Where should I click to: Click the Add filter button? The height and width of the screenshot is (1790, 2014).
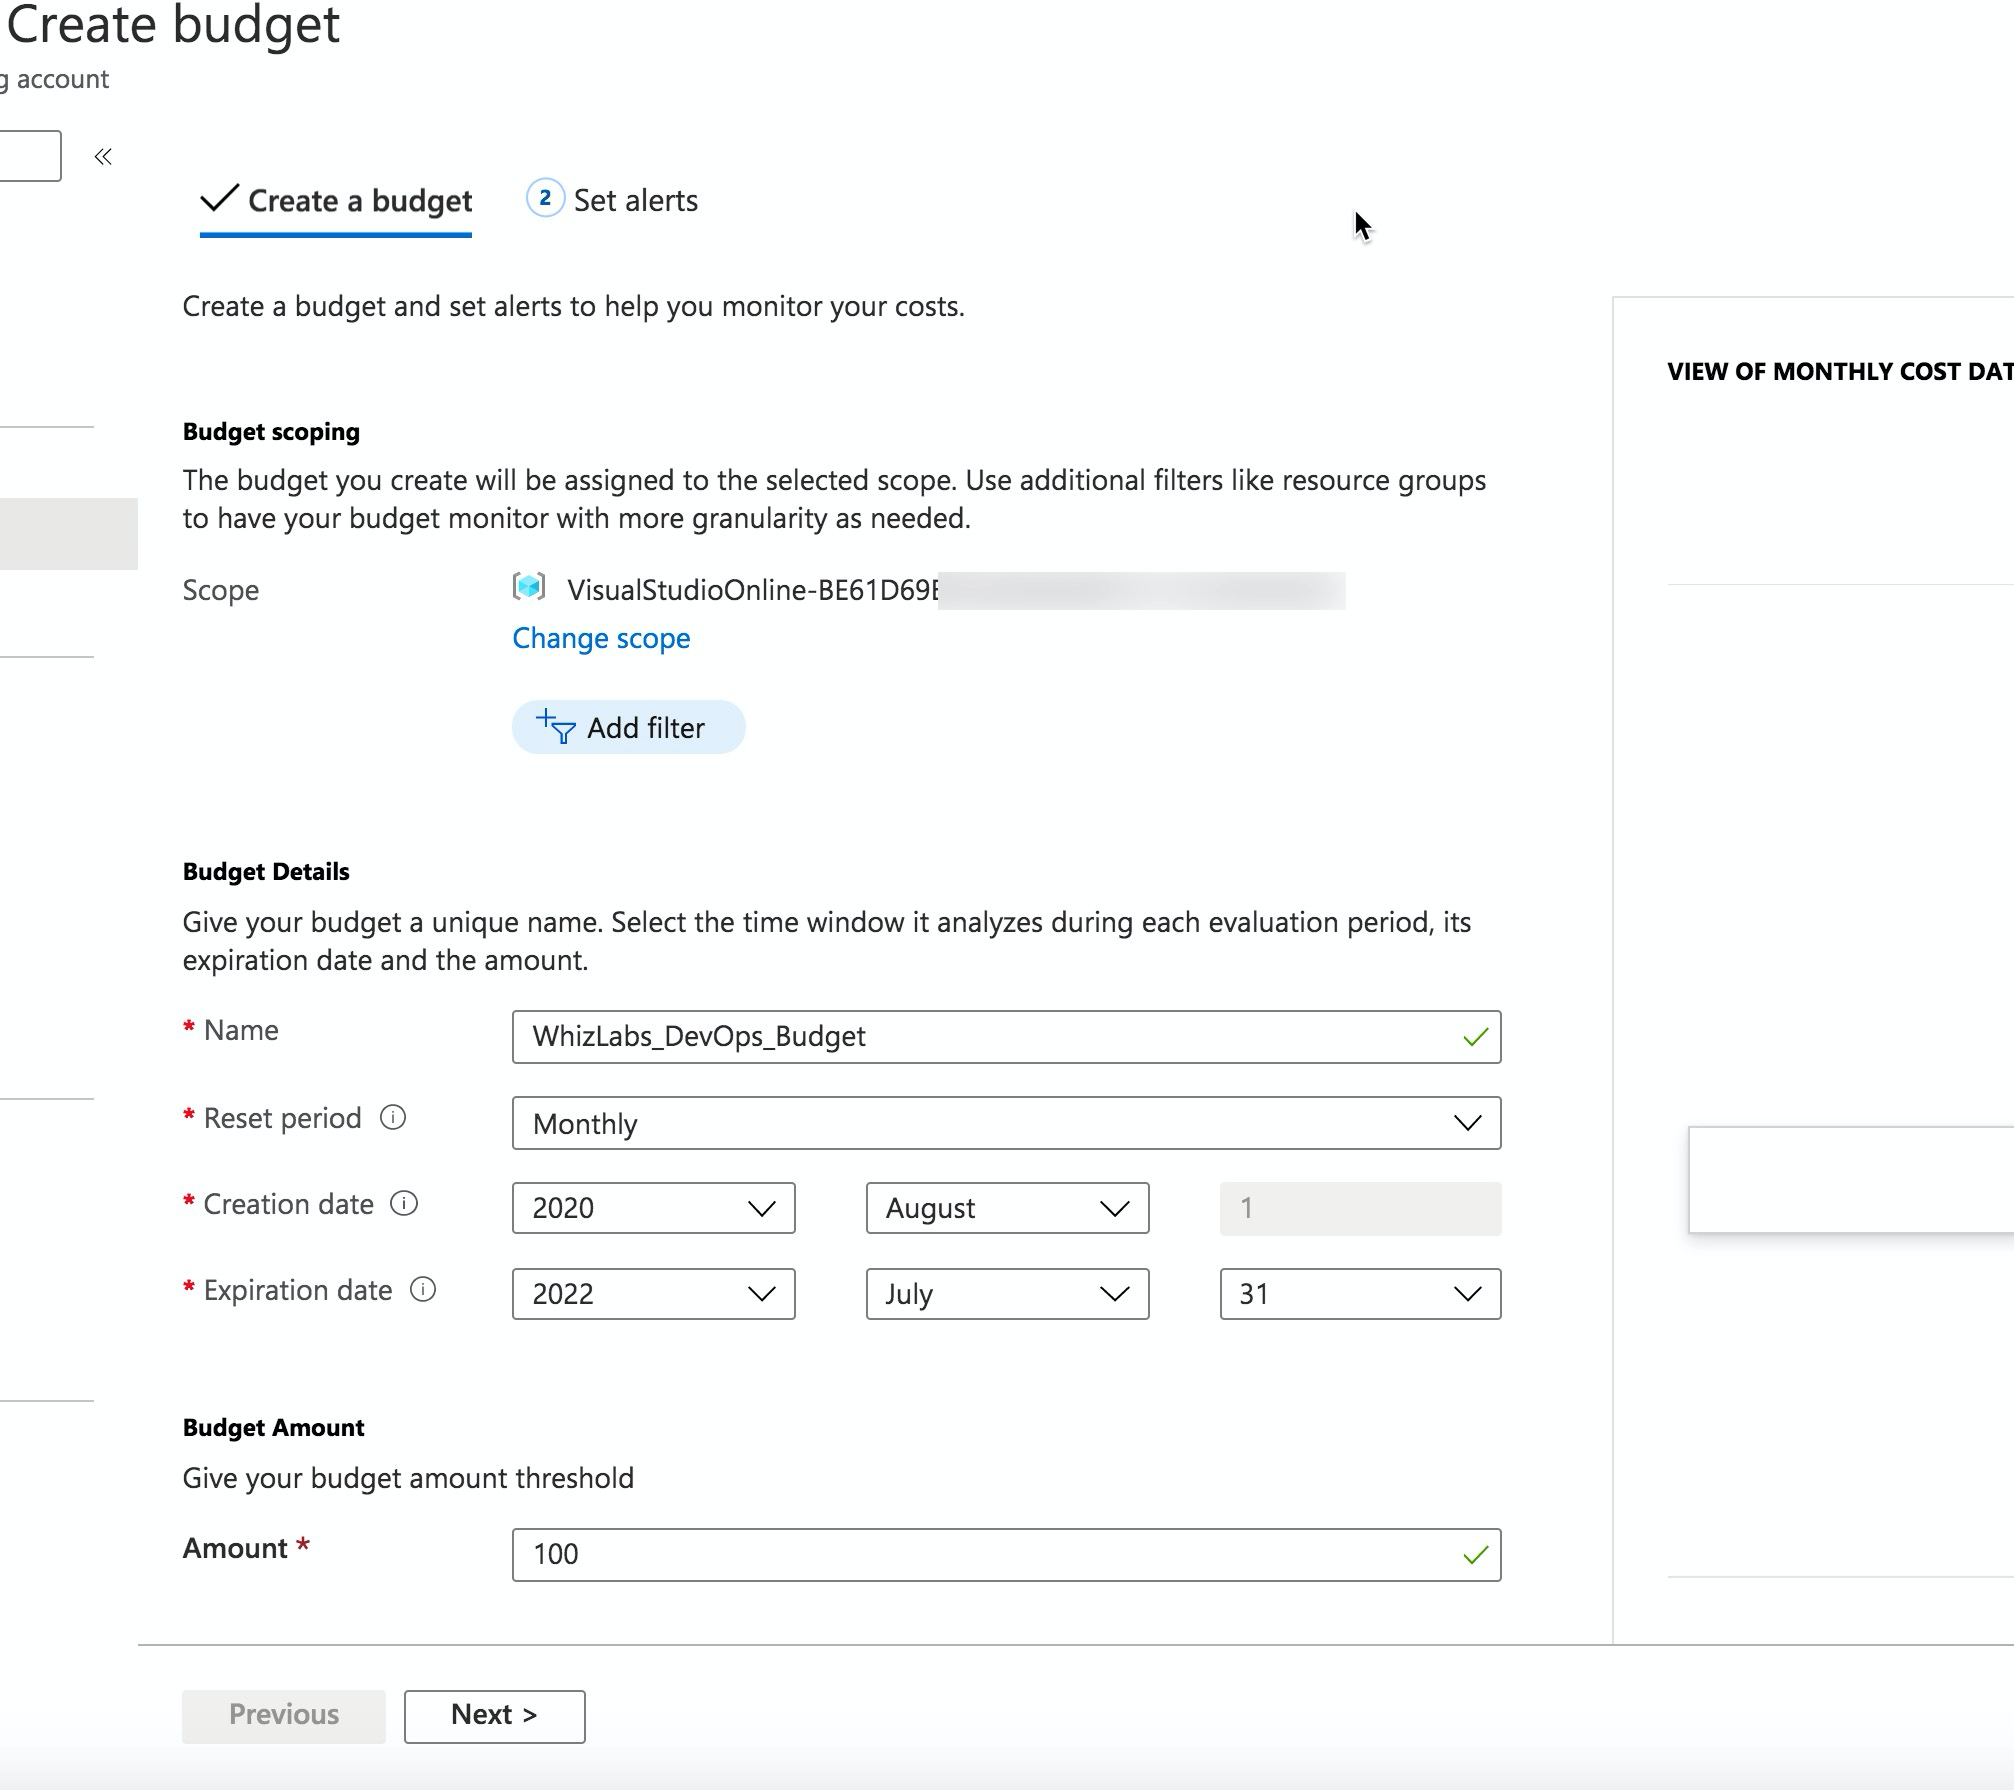click(628, 727)
